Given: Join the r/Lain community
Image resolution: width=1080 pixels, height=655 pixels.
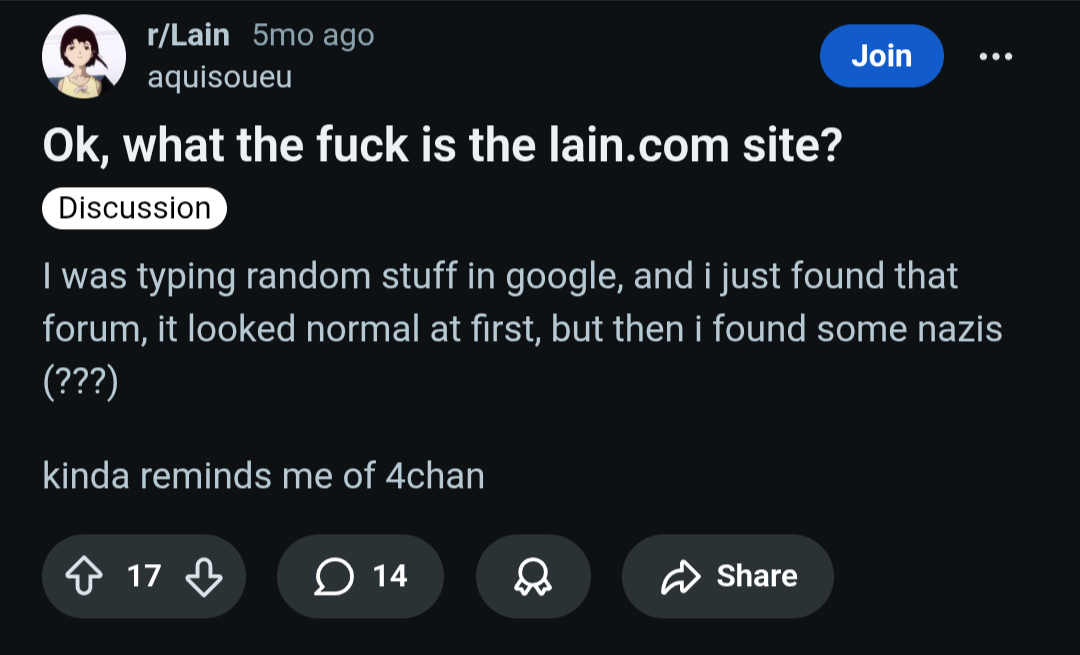Looking at the screenshot, I should [x=881, y=56].
